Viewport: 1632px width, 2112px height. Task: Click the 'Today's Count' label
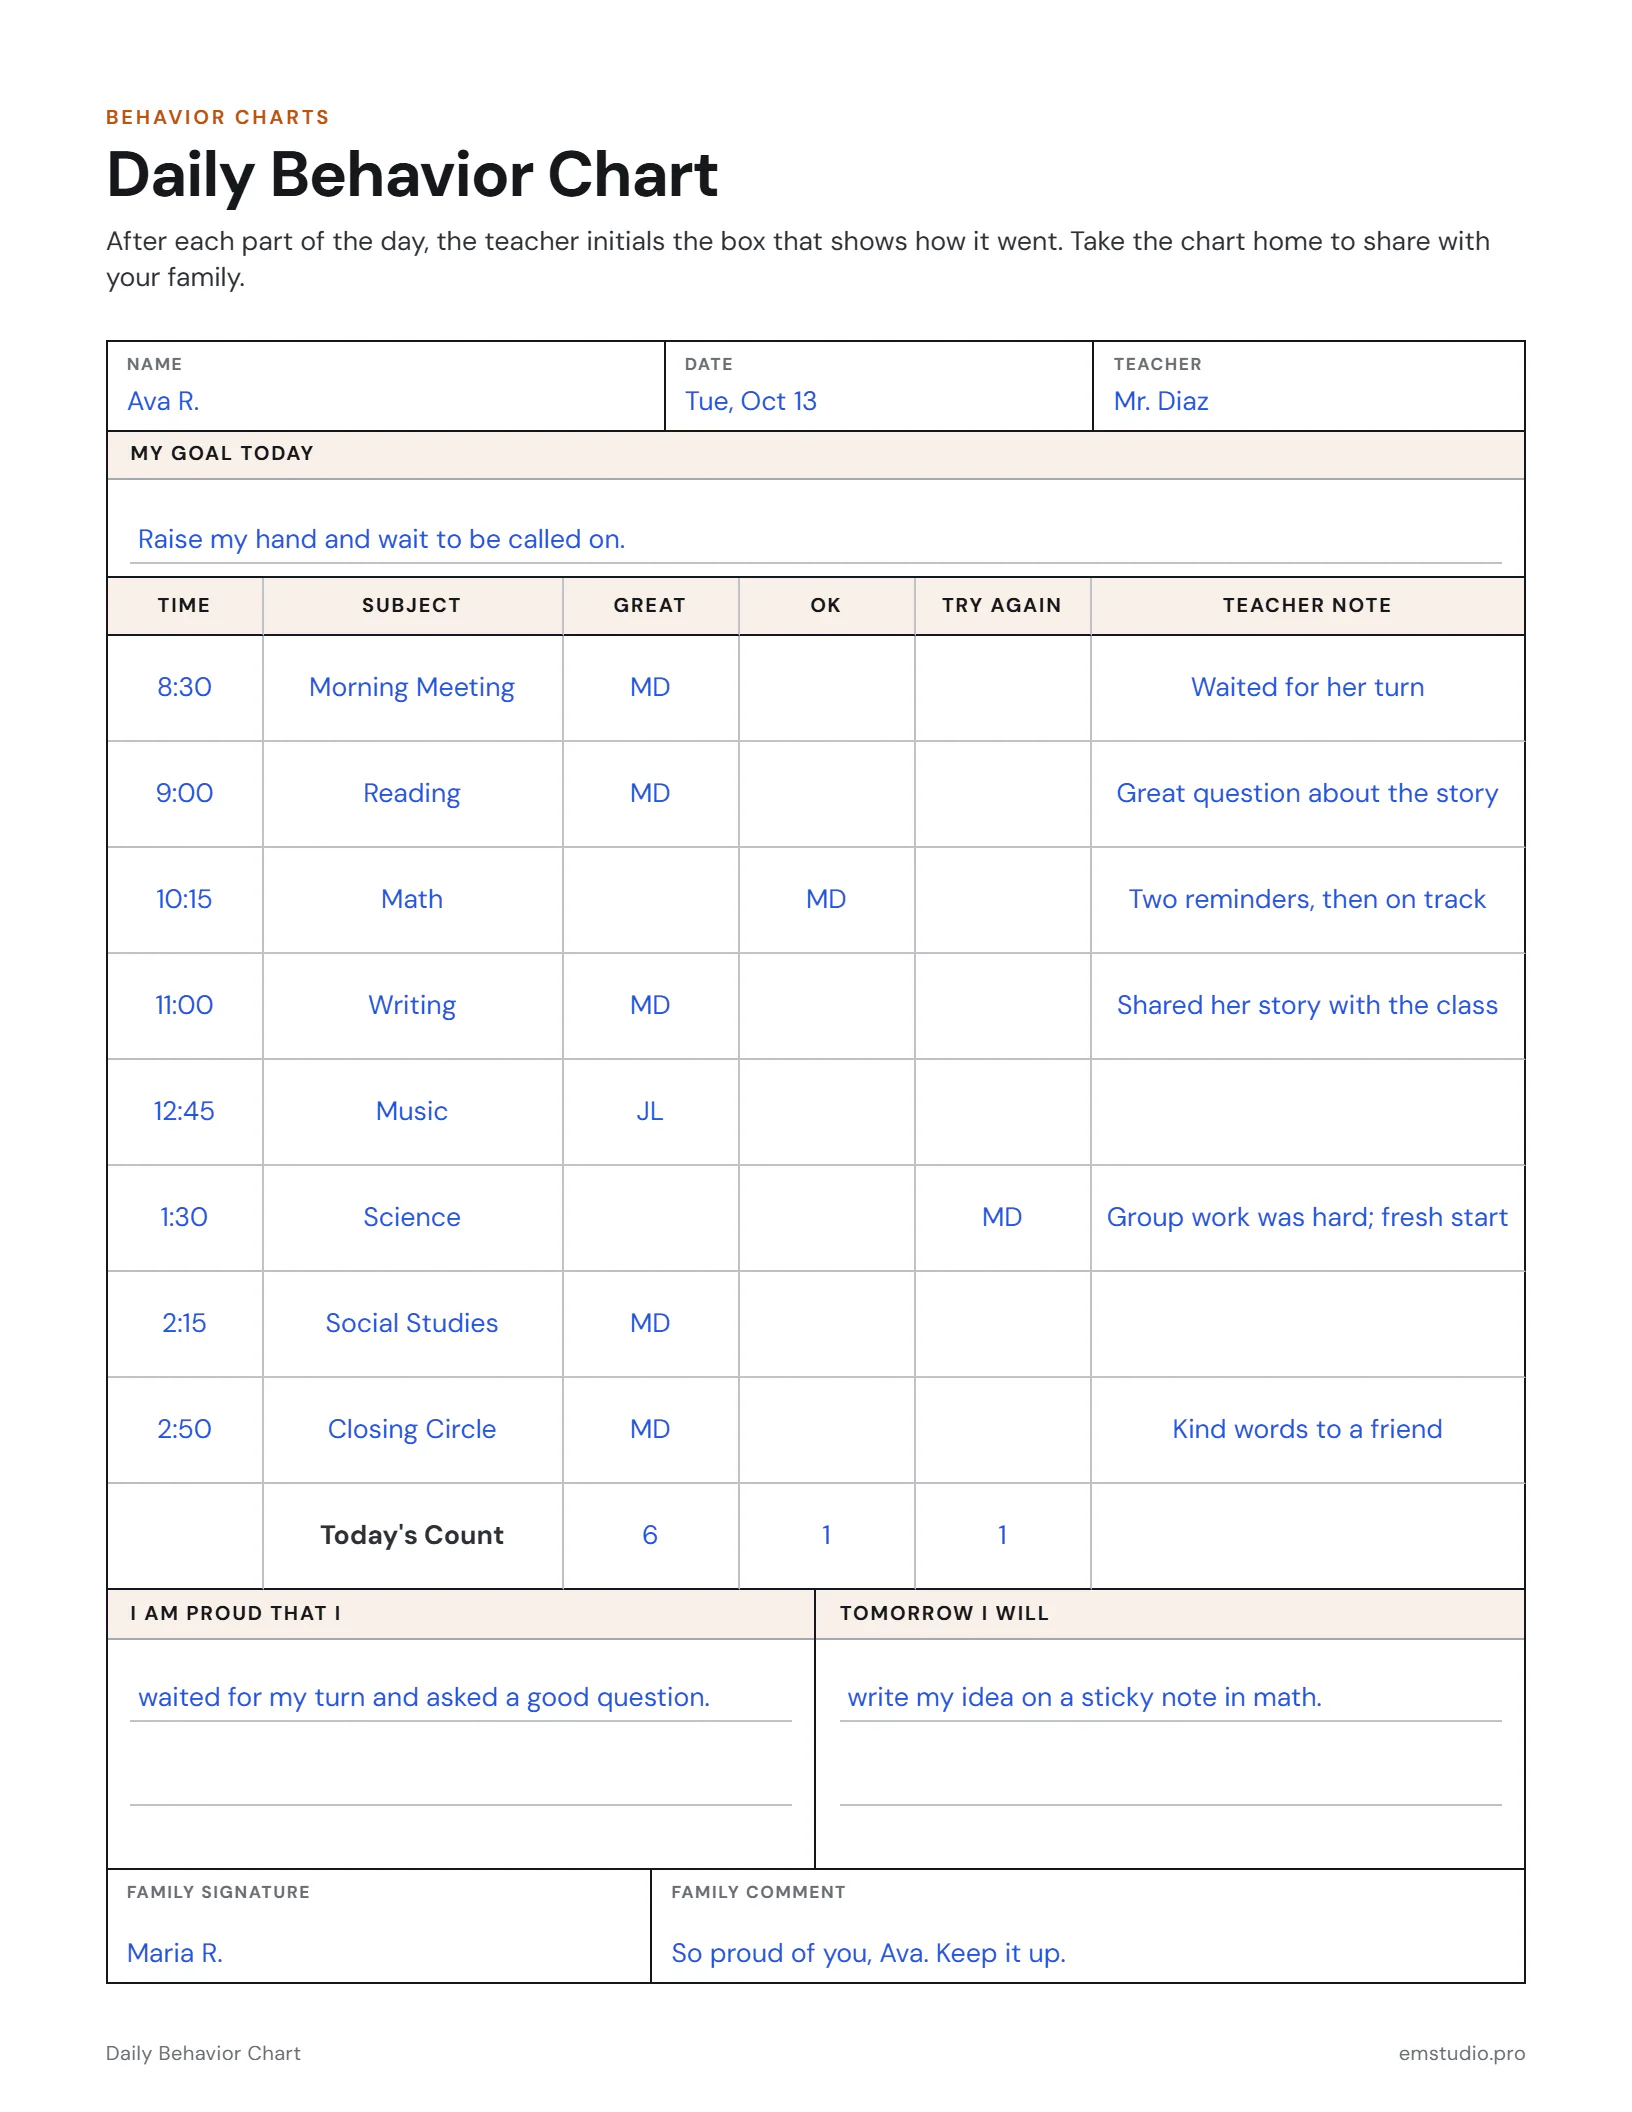coord(412,1535)
